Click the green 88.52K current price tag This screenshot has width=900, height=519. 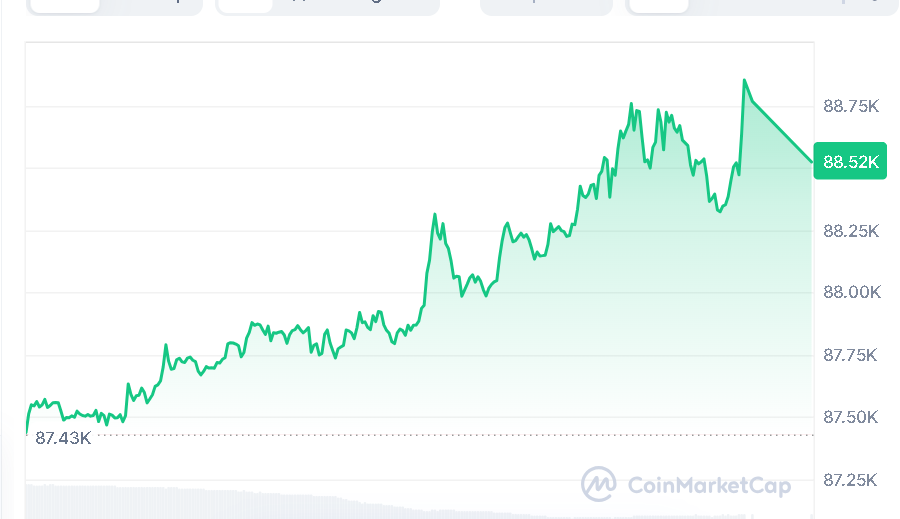(850, 162)
